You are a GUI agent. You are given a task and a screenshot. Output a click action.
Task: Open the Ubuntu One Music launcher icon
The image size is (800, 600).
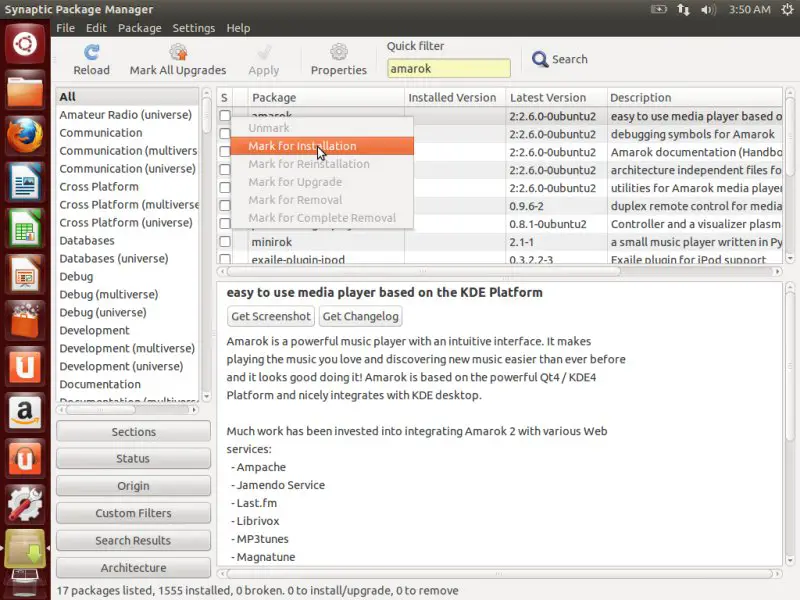pyautogui.click(x=24, y=458)
